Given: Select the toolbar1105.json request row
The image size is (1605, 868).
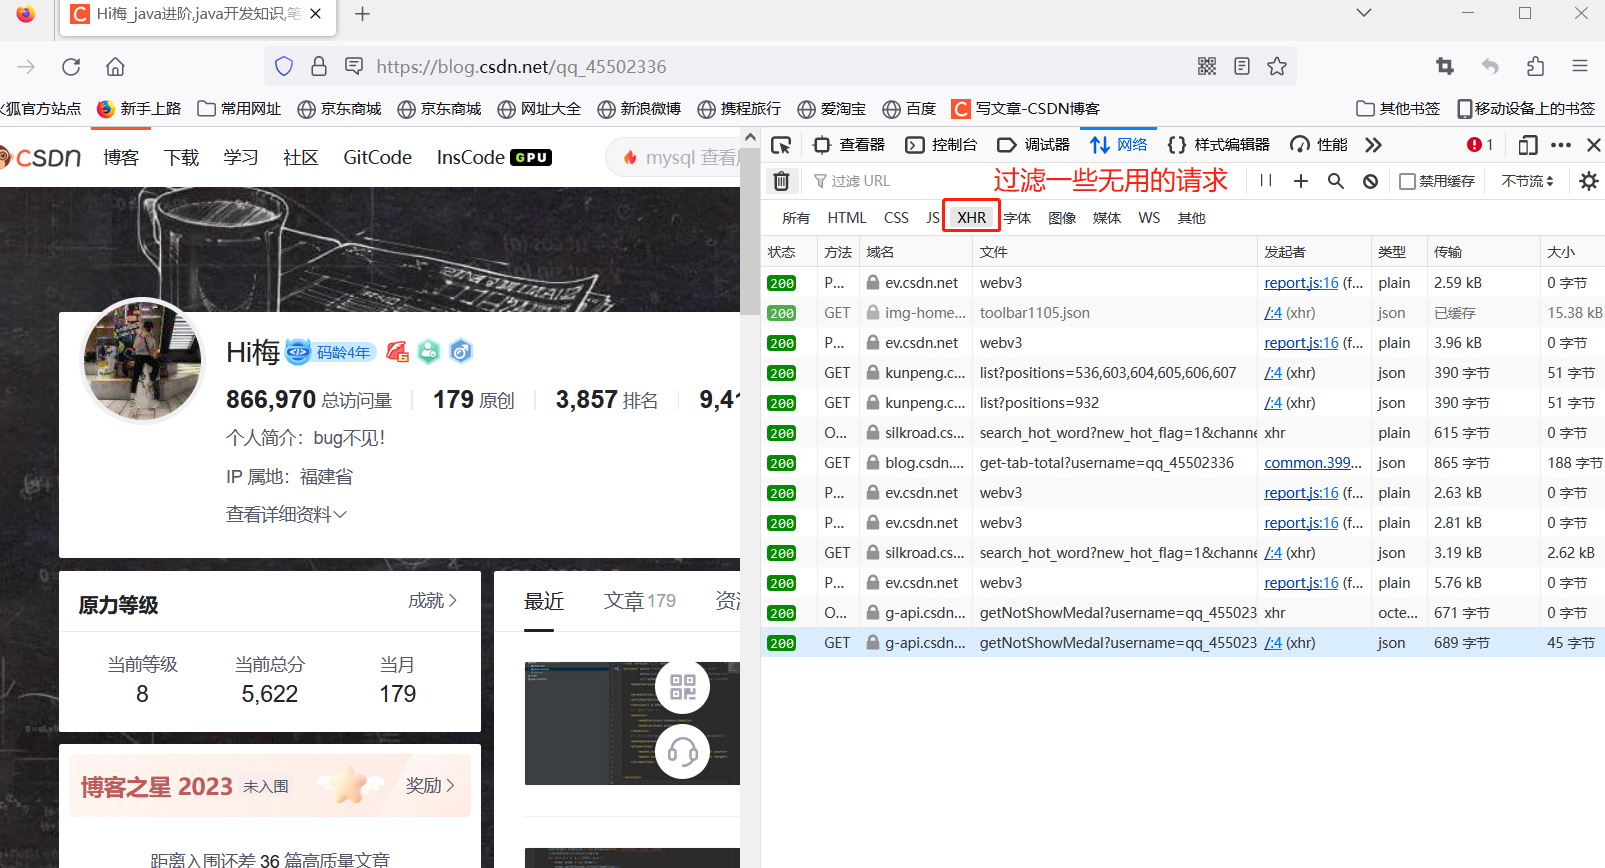Looking at the screenshot, I should 1183,313.
